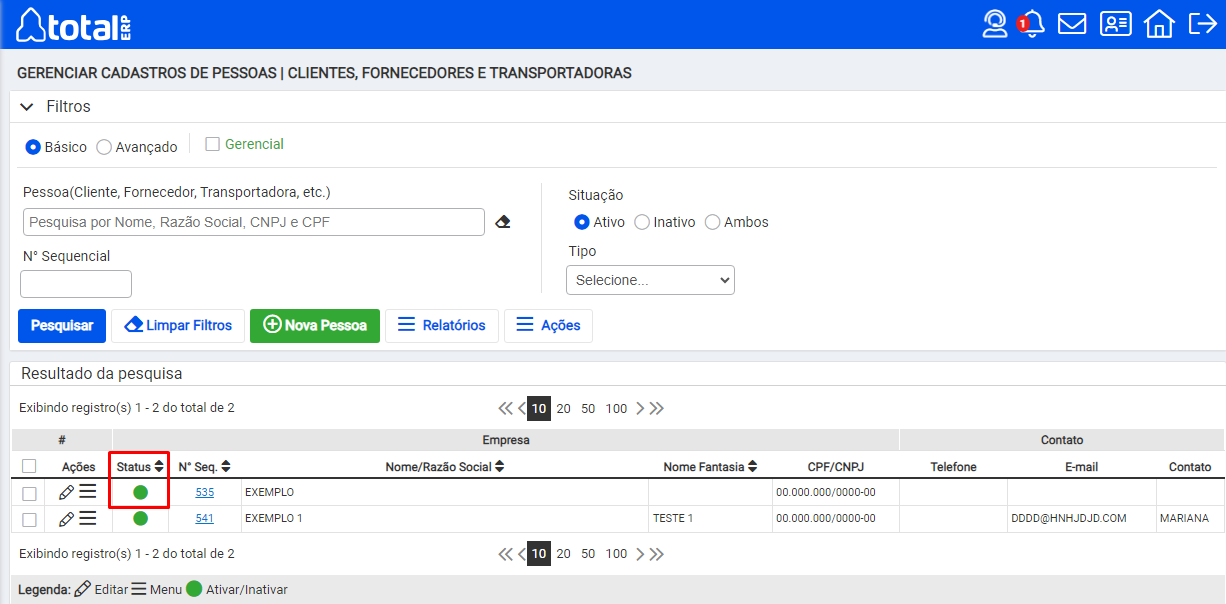Check the select-all checkbox in the table header

29,466
